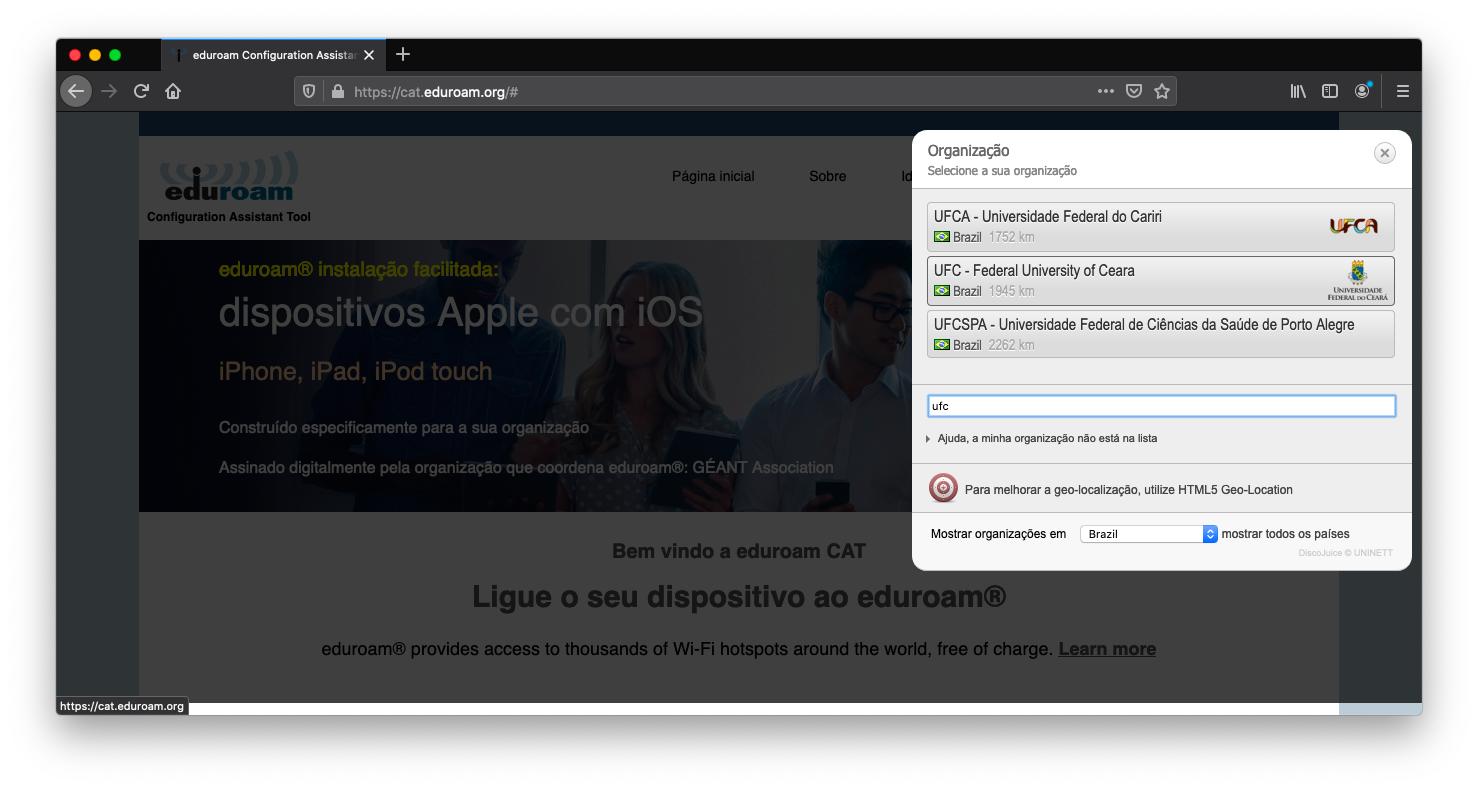Choose UFCA - Universidade Federal do Cariri
Screen dimensions: 1478x789
coord(1160,227)
